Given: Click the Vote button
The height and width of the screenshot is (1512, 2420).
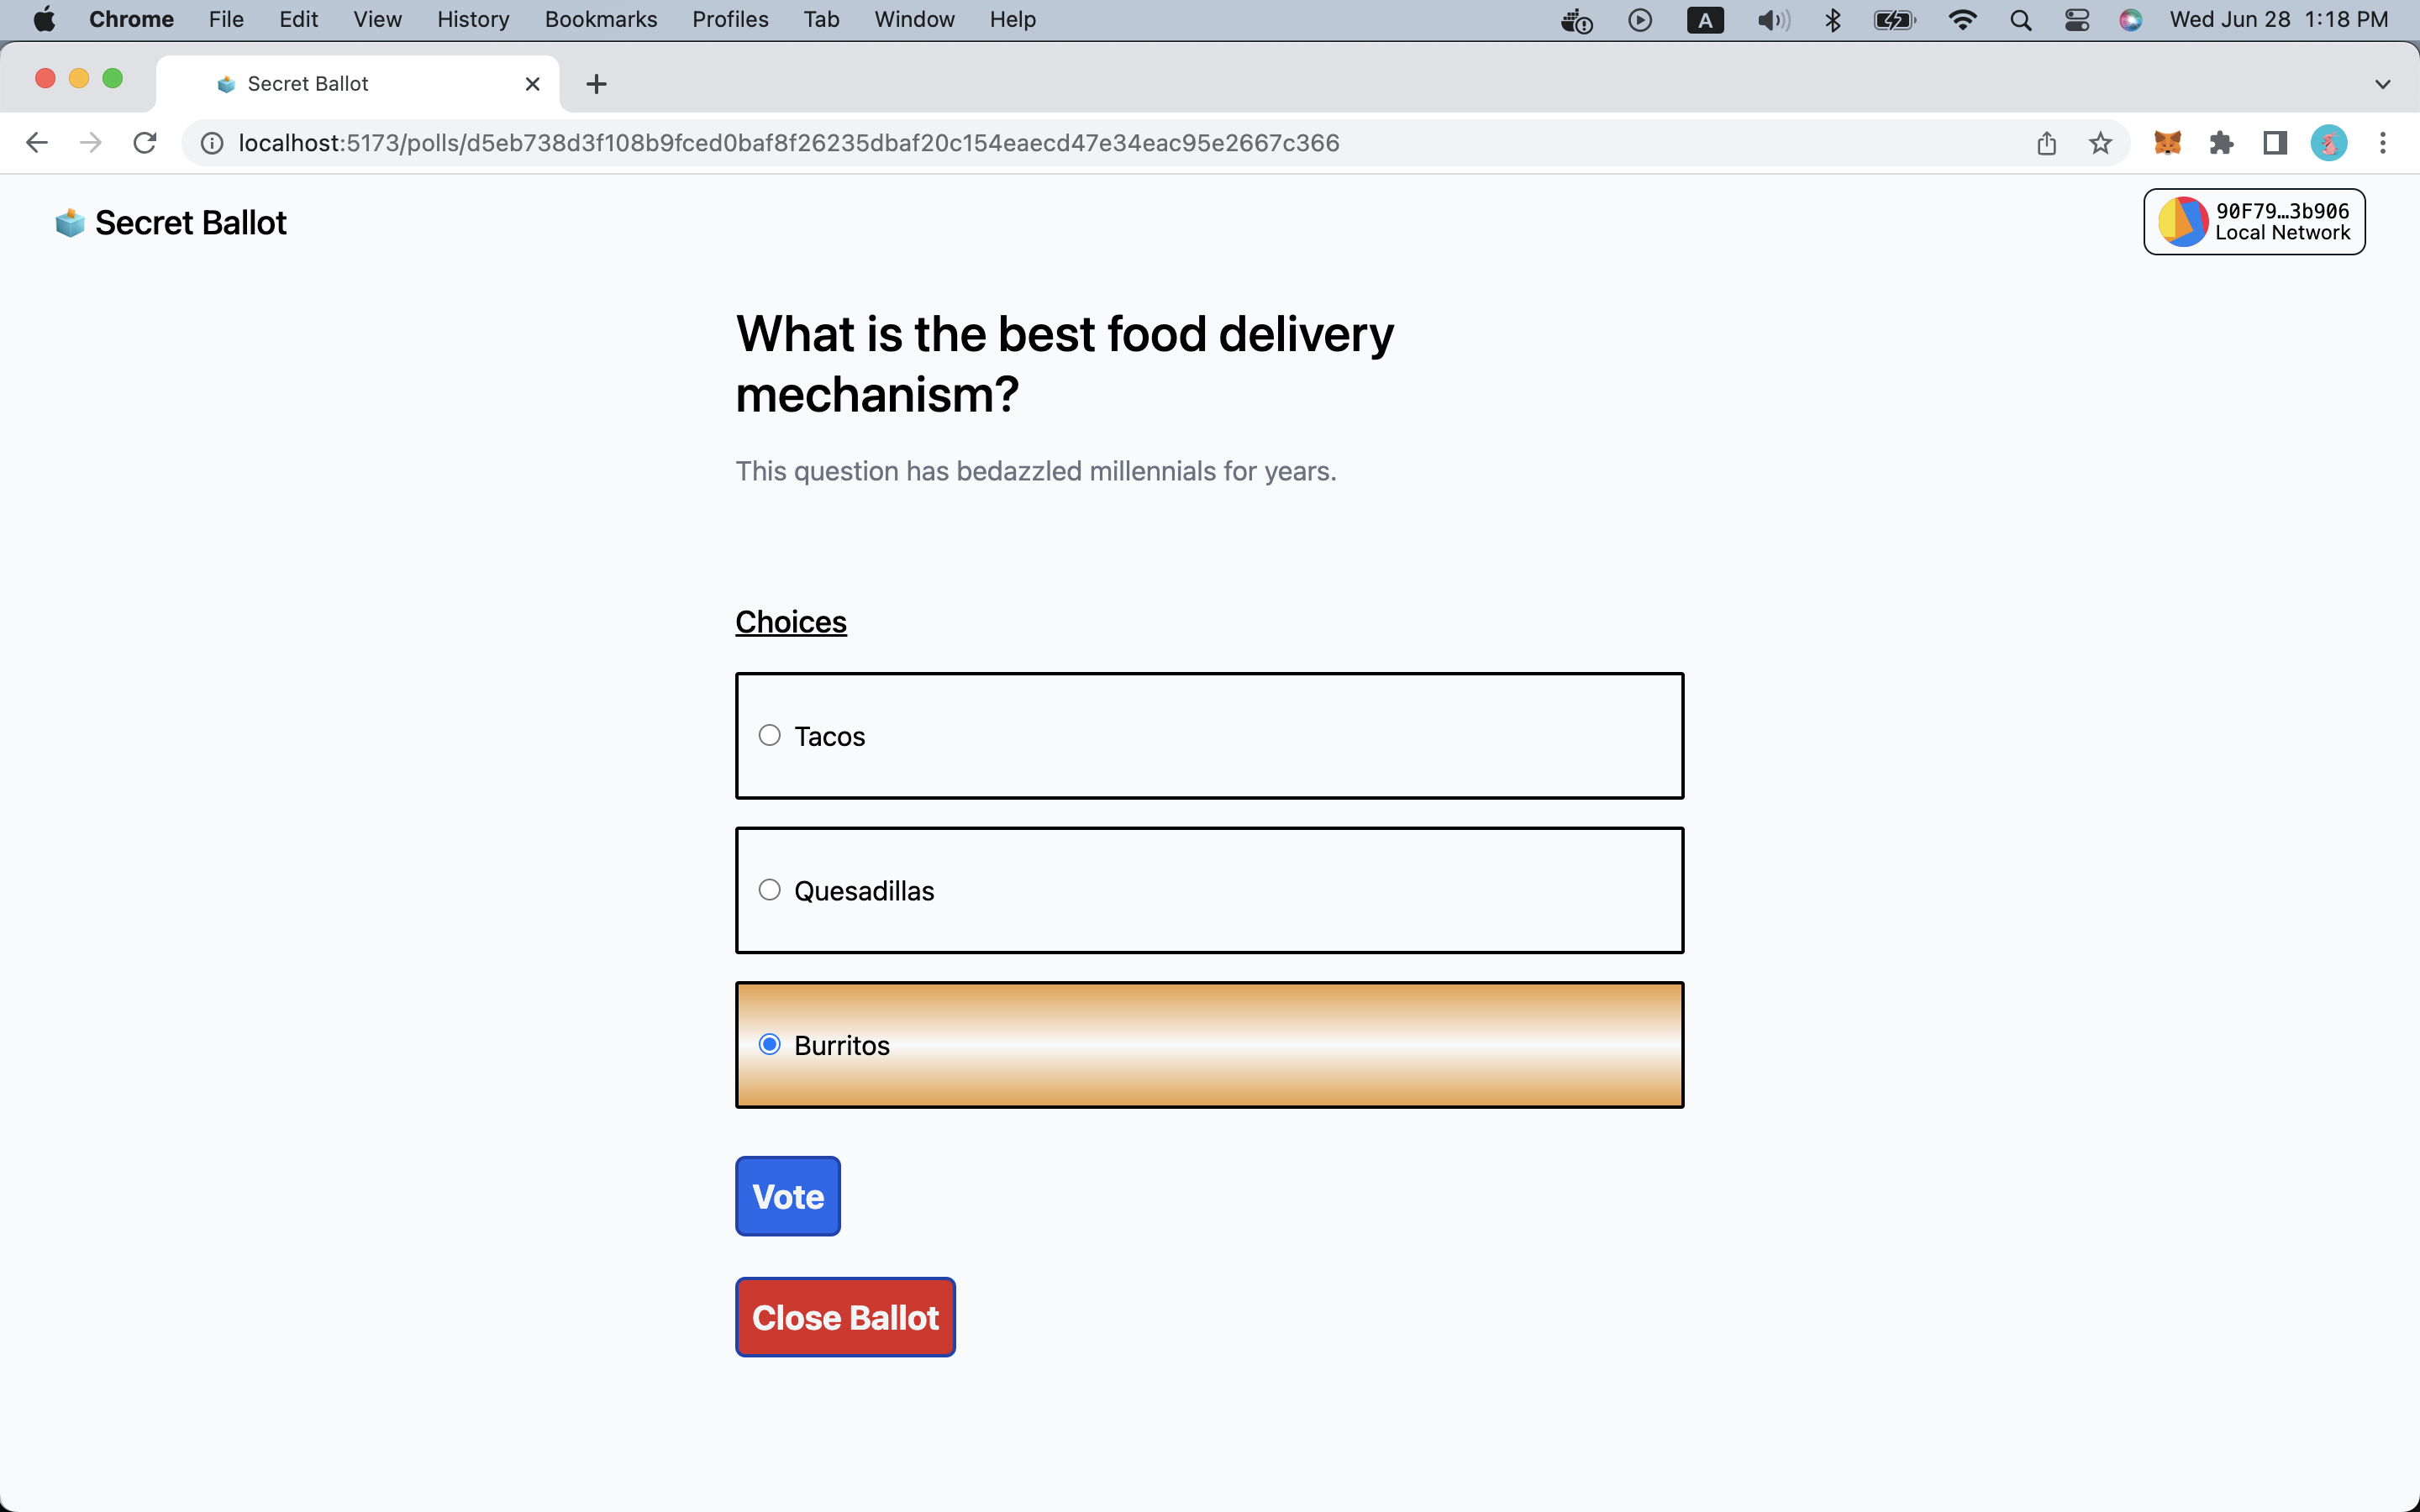Looking at the screenshot, I should (x=786, y=1195).
